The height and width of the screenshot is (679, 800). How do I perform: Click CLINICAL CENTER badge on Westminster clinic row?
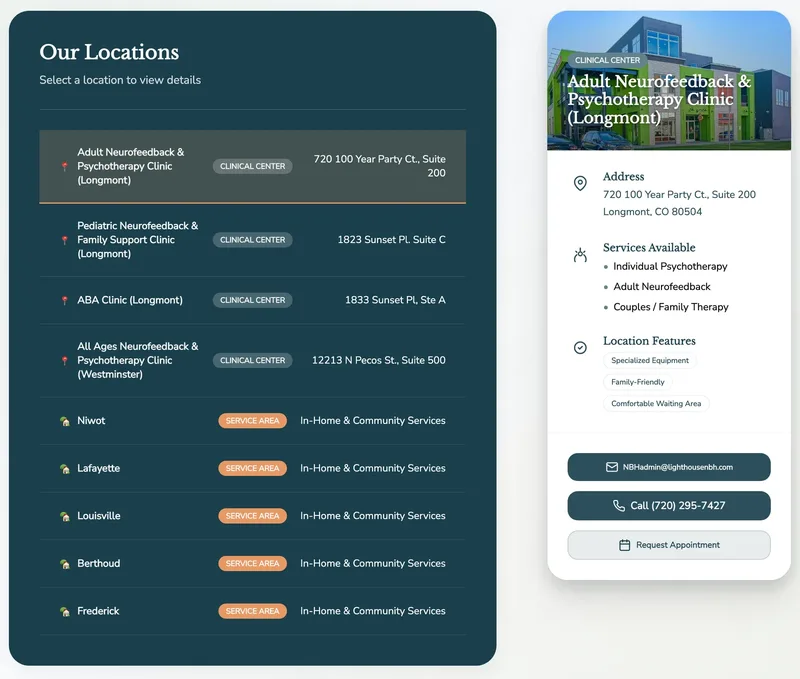coord(253,360)
